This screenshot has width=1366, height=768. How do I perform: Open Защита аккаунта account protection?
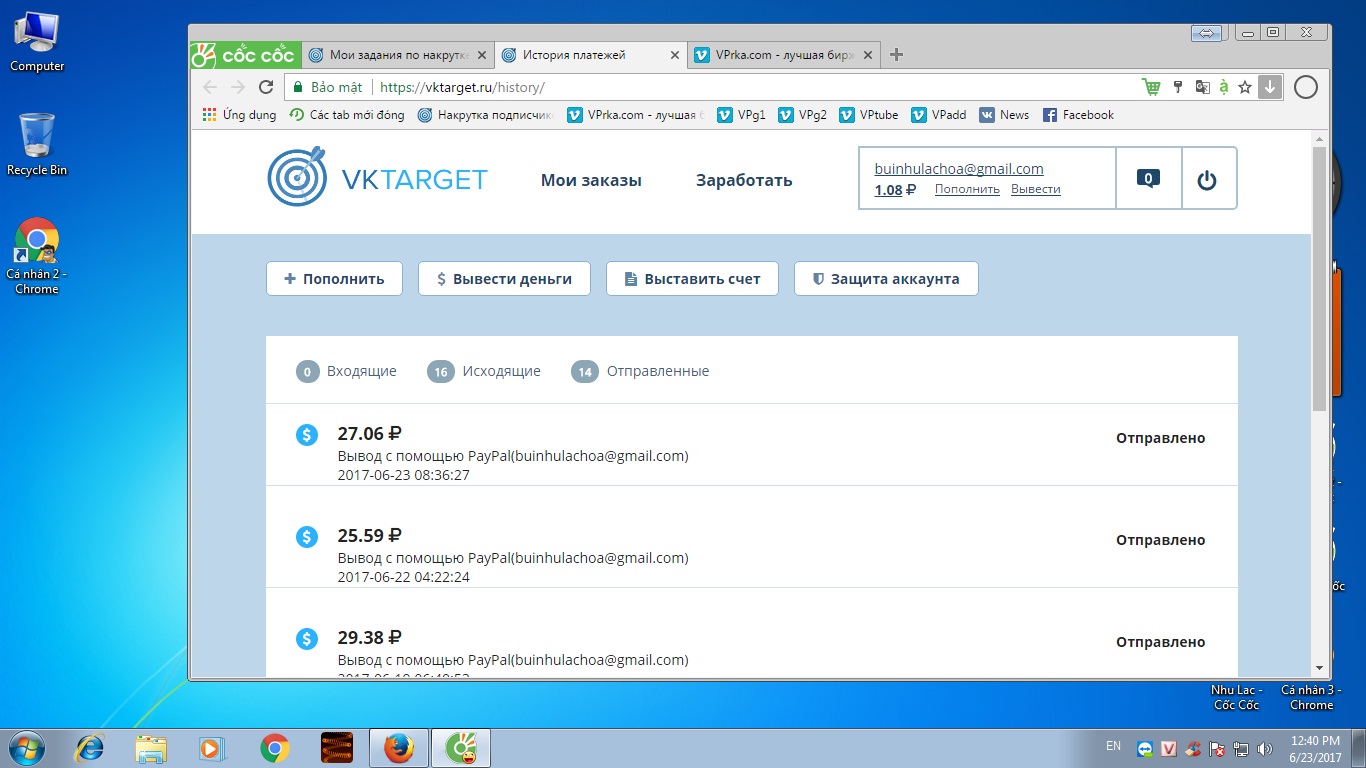pyautogui.click(x=886, y=279)
